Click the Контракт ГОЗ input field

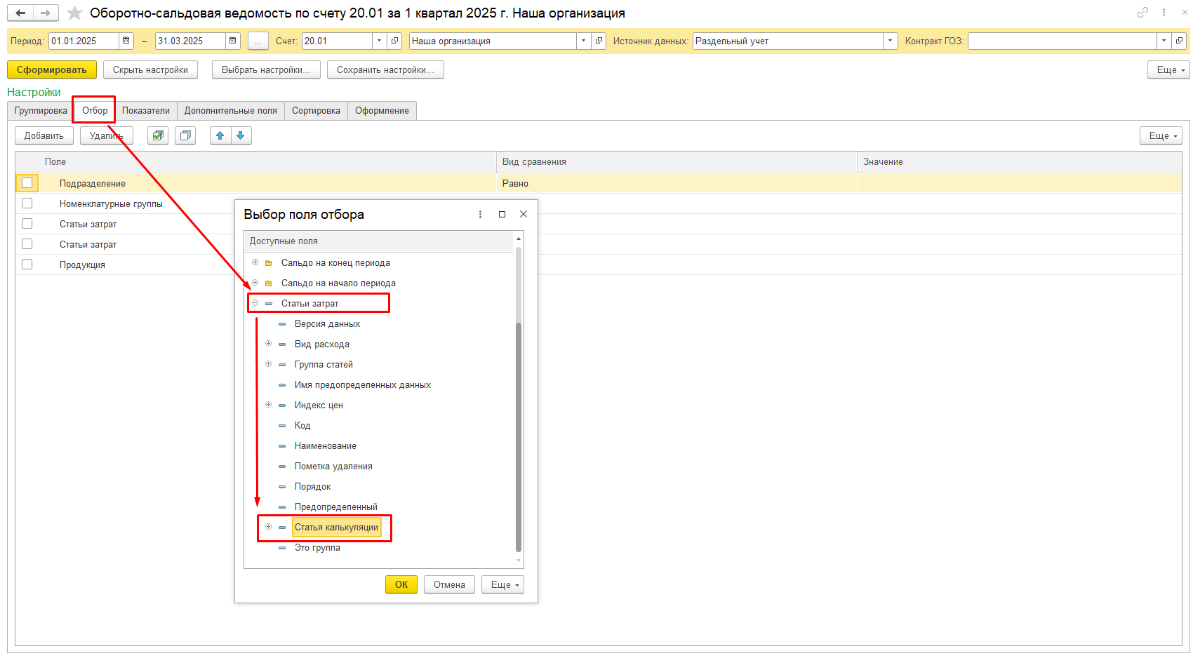[x=1062, y=41]
